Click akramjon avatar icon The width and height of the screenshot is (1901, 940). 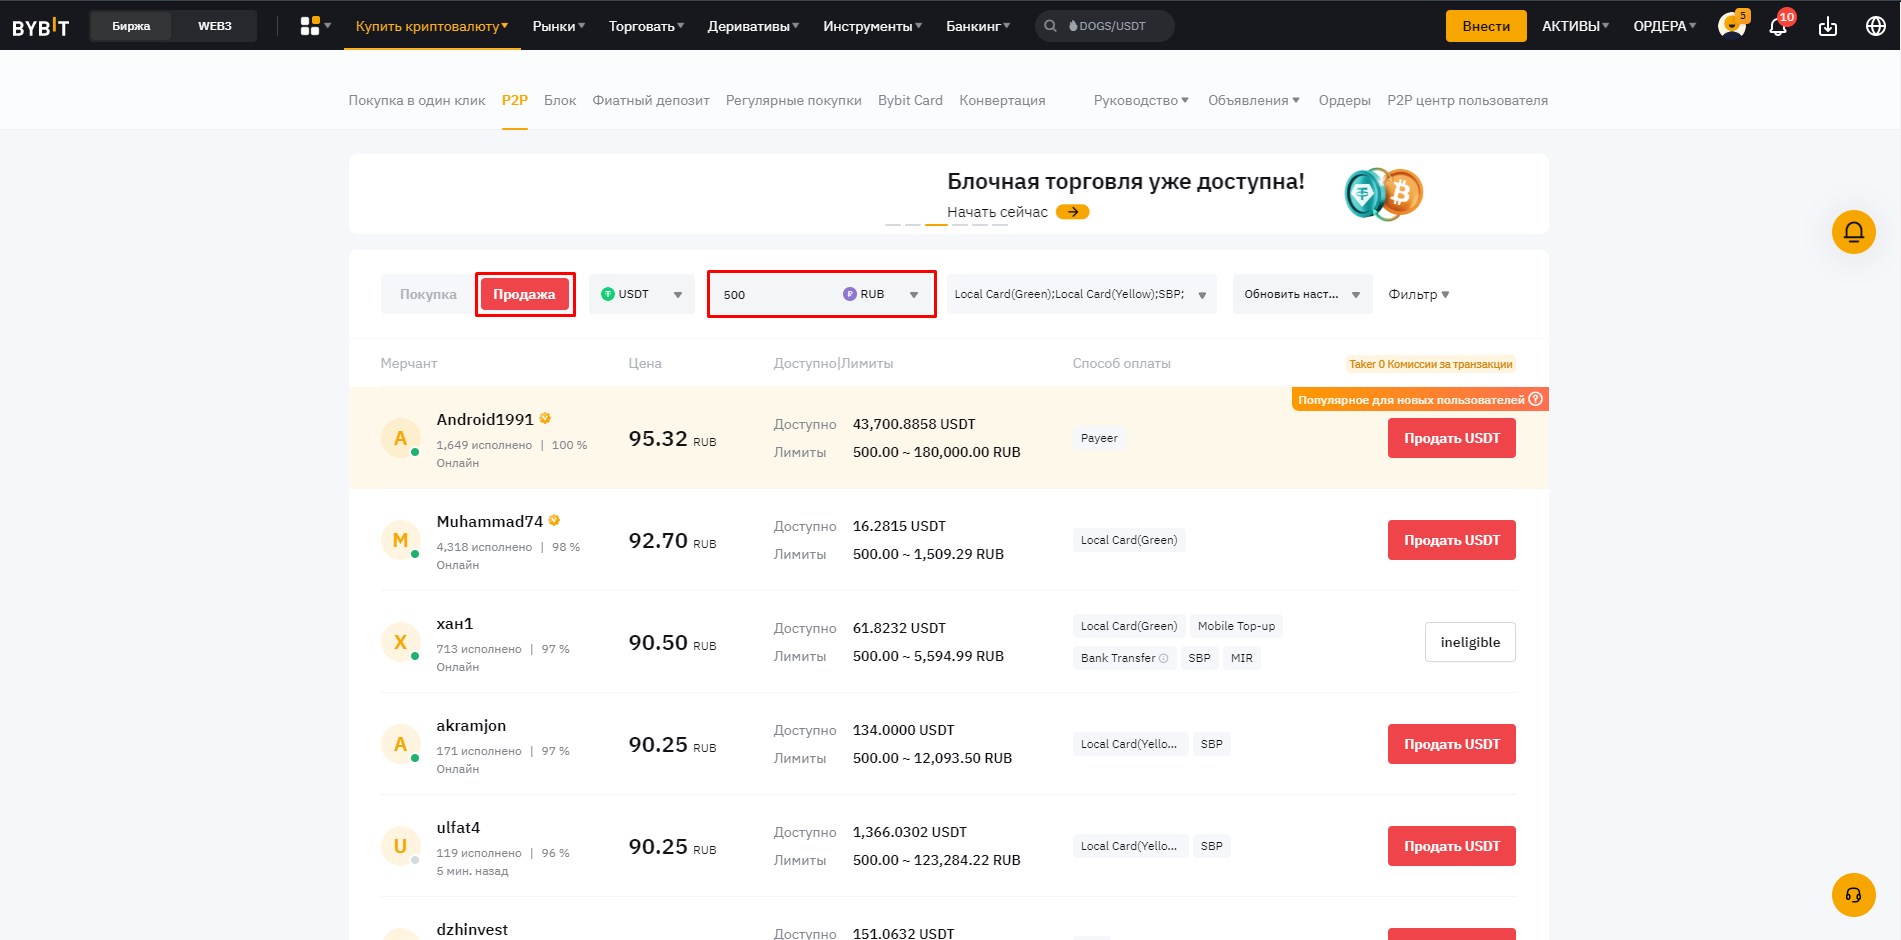(400, 744)
